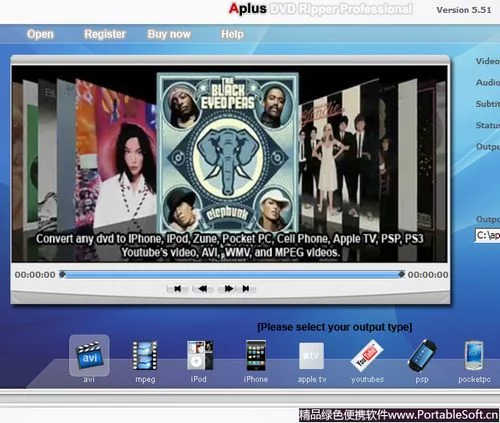Select the psp console icon
Screen dimensions: 500x423
[422, 356]
